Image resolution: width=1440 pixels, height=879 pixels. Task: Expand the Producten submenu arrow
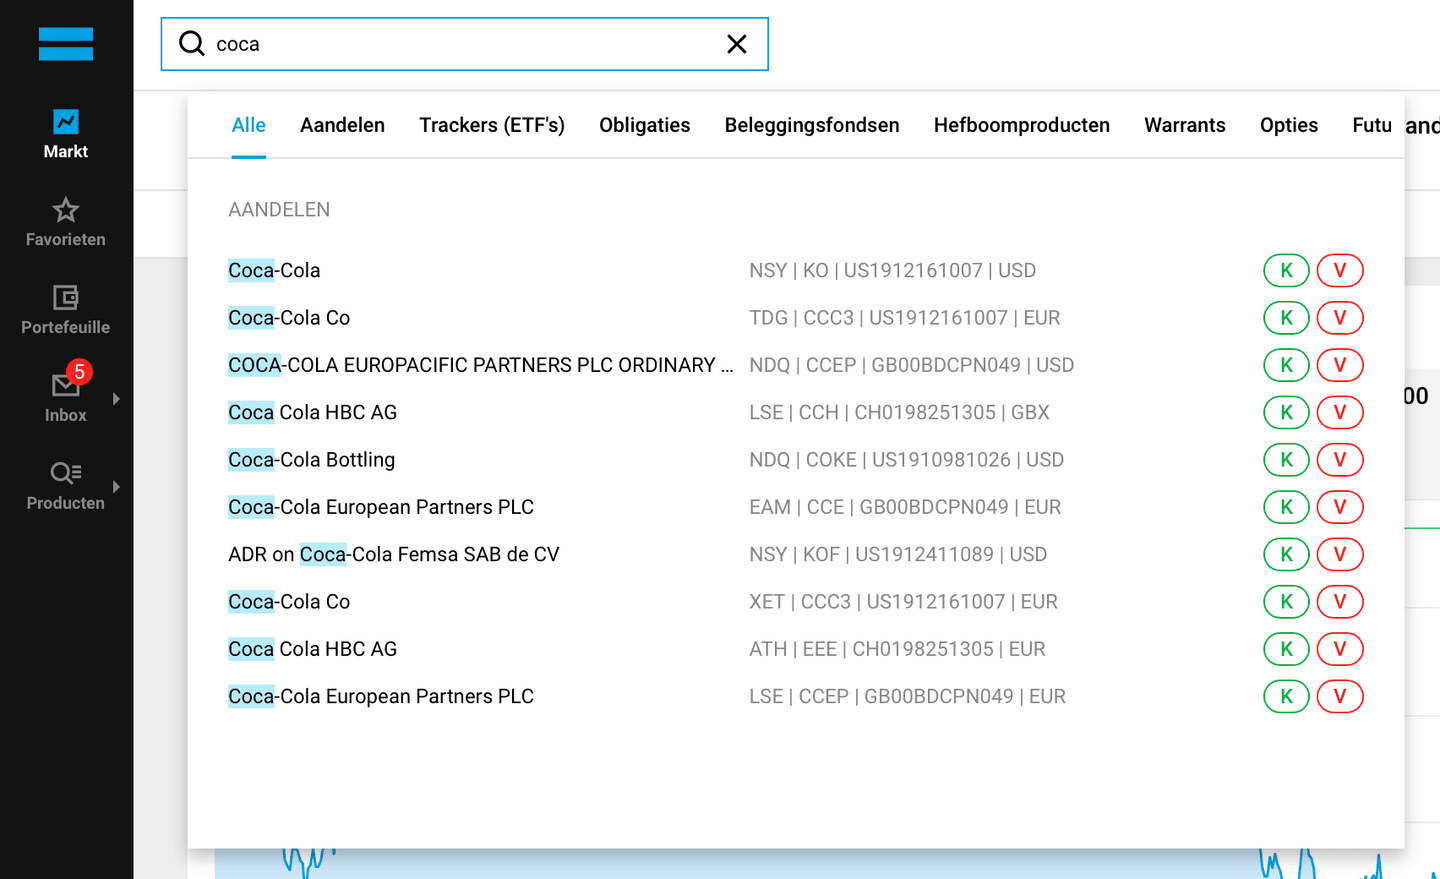117,487
